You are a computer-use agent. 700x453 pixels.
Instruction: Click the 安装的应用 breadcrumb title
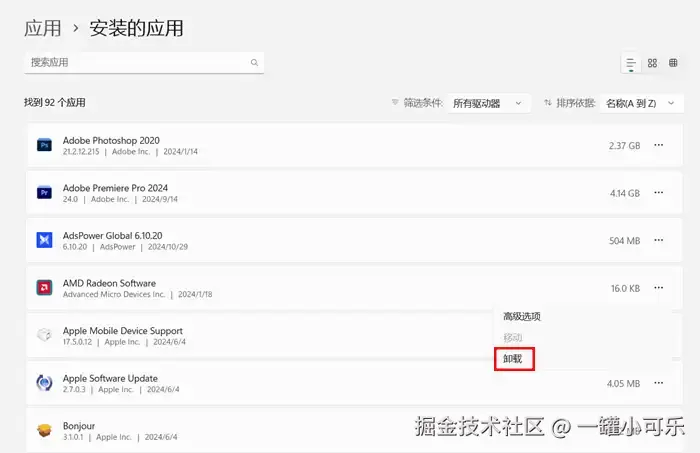(137, 29)
